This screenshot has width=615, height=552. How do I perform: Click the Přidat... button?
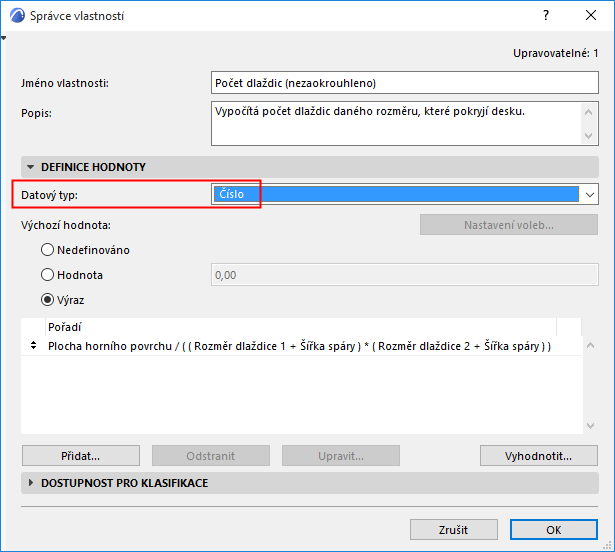tap(81, 456)
